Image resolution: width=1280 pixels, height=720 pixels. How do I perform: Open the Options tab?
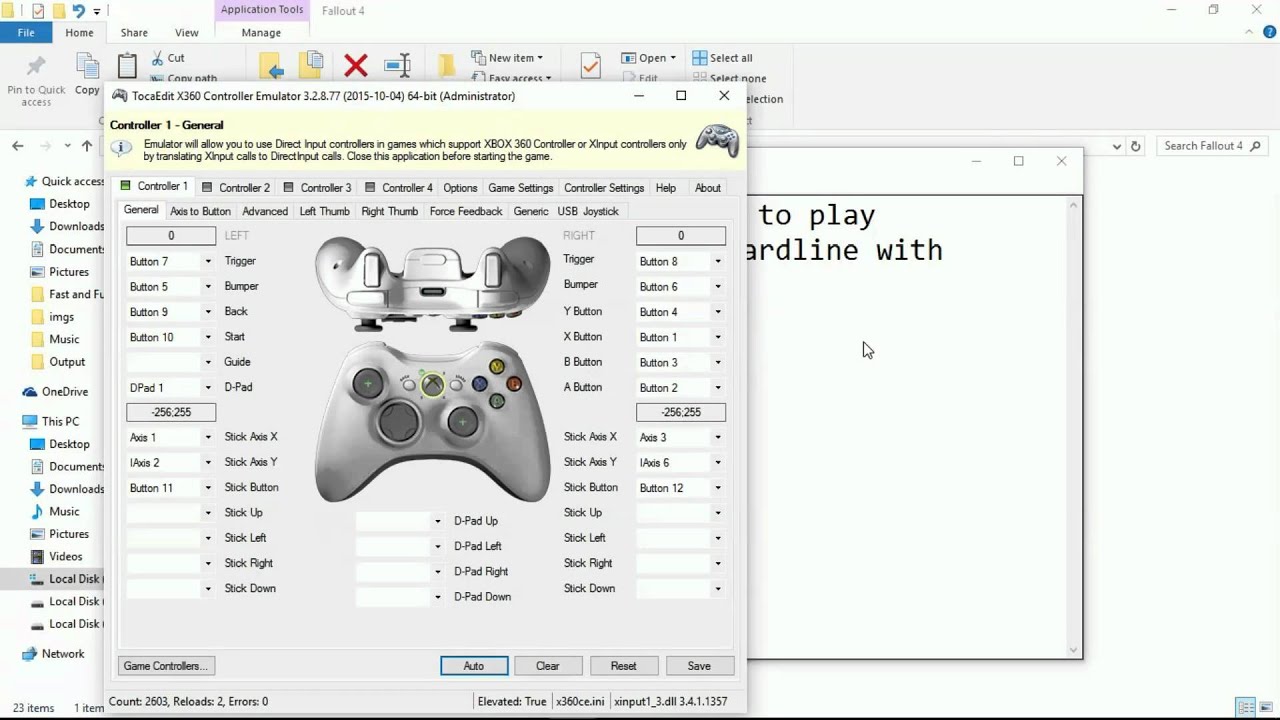click(x=460, y=188)
